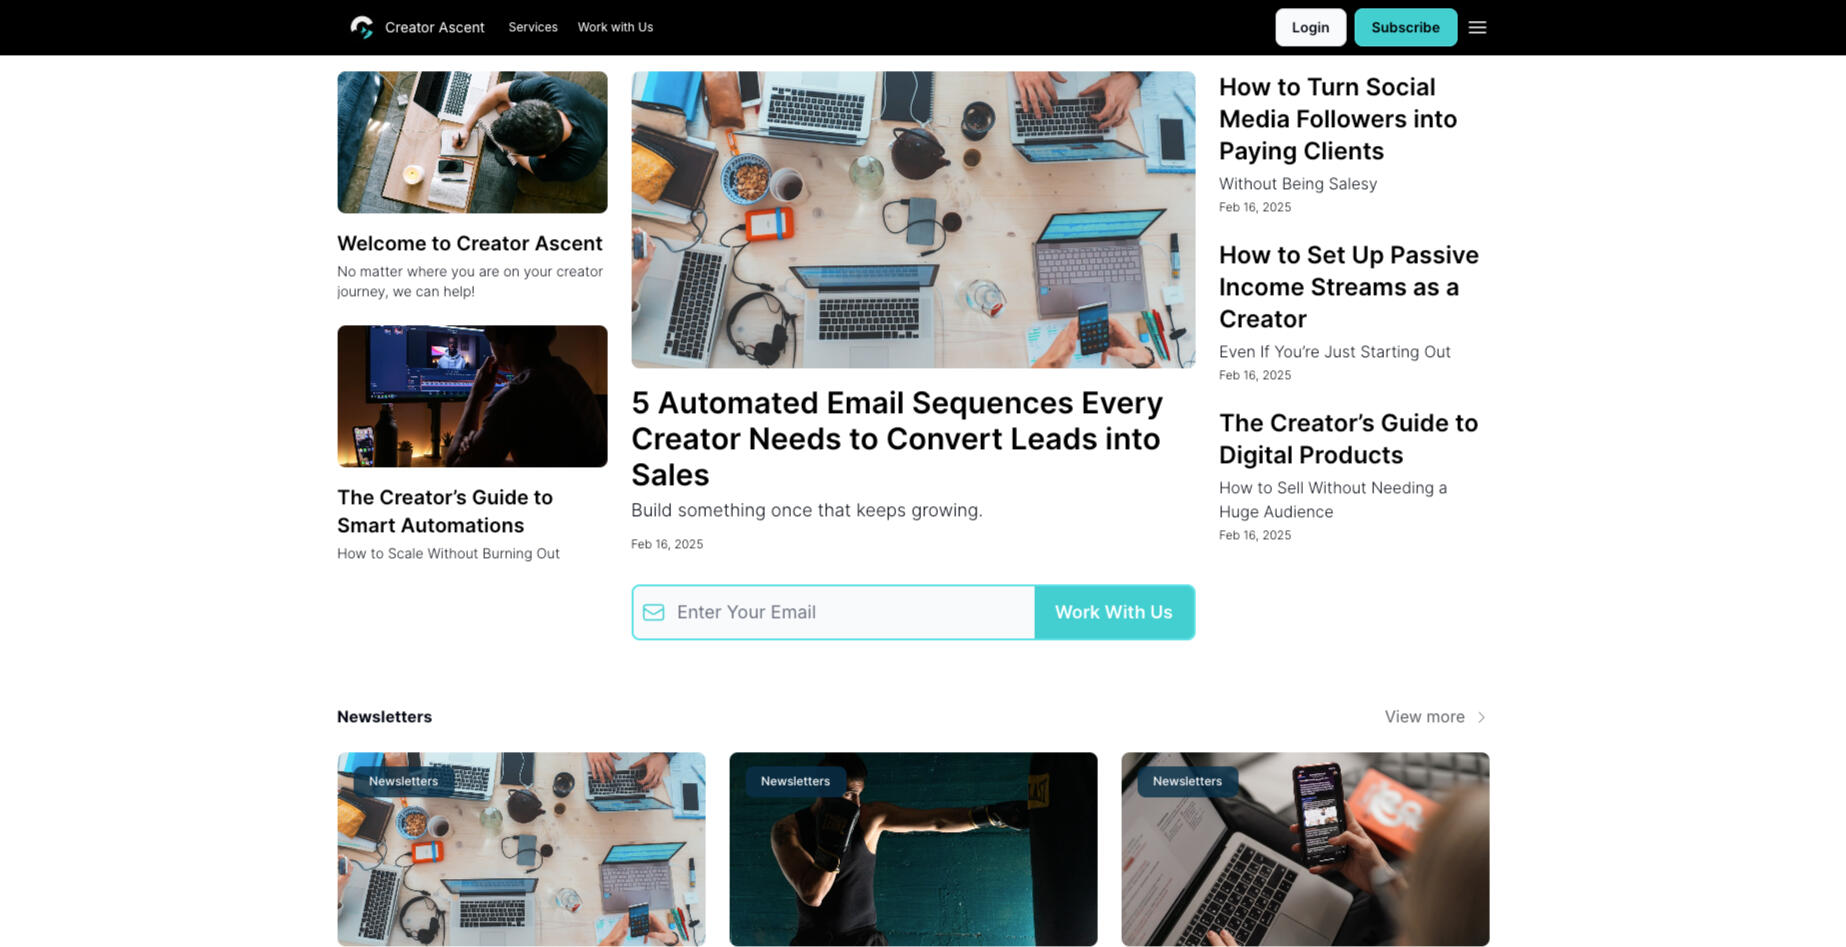Click the View more chevron arrow
Image resolution: width=1846 pixels, height=947 pixels.
tap(1481, 717)
